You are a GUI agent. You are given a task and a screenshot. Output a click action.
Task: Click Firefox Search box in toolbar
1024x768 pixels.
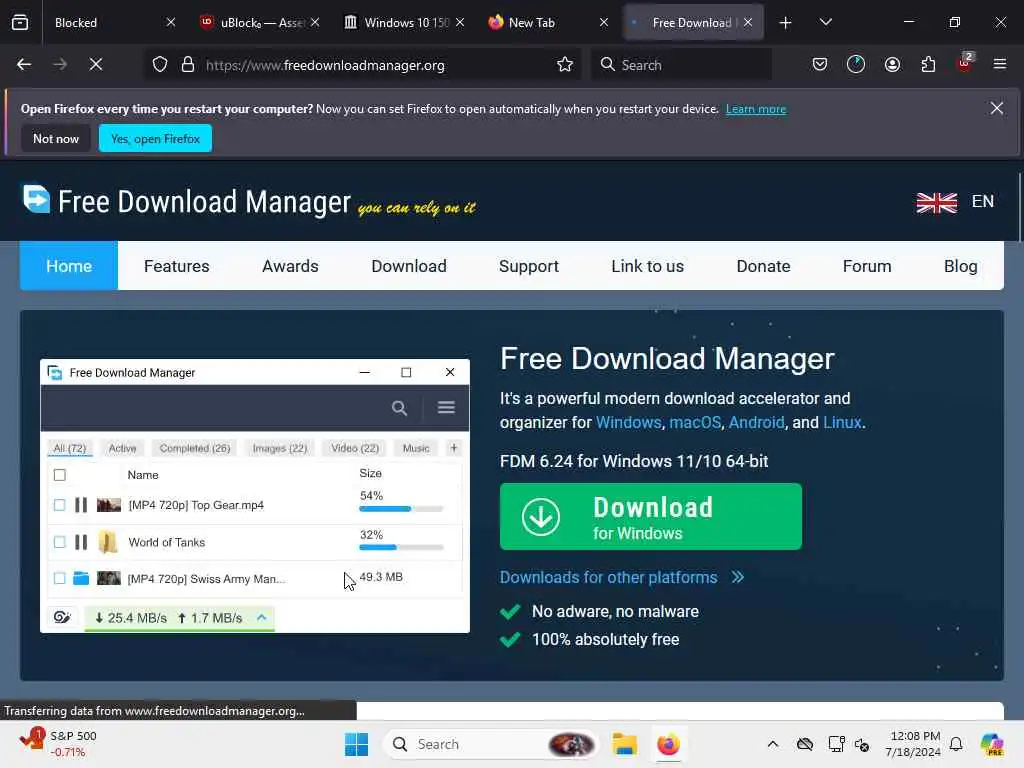pos(681,65)
